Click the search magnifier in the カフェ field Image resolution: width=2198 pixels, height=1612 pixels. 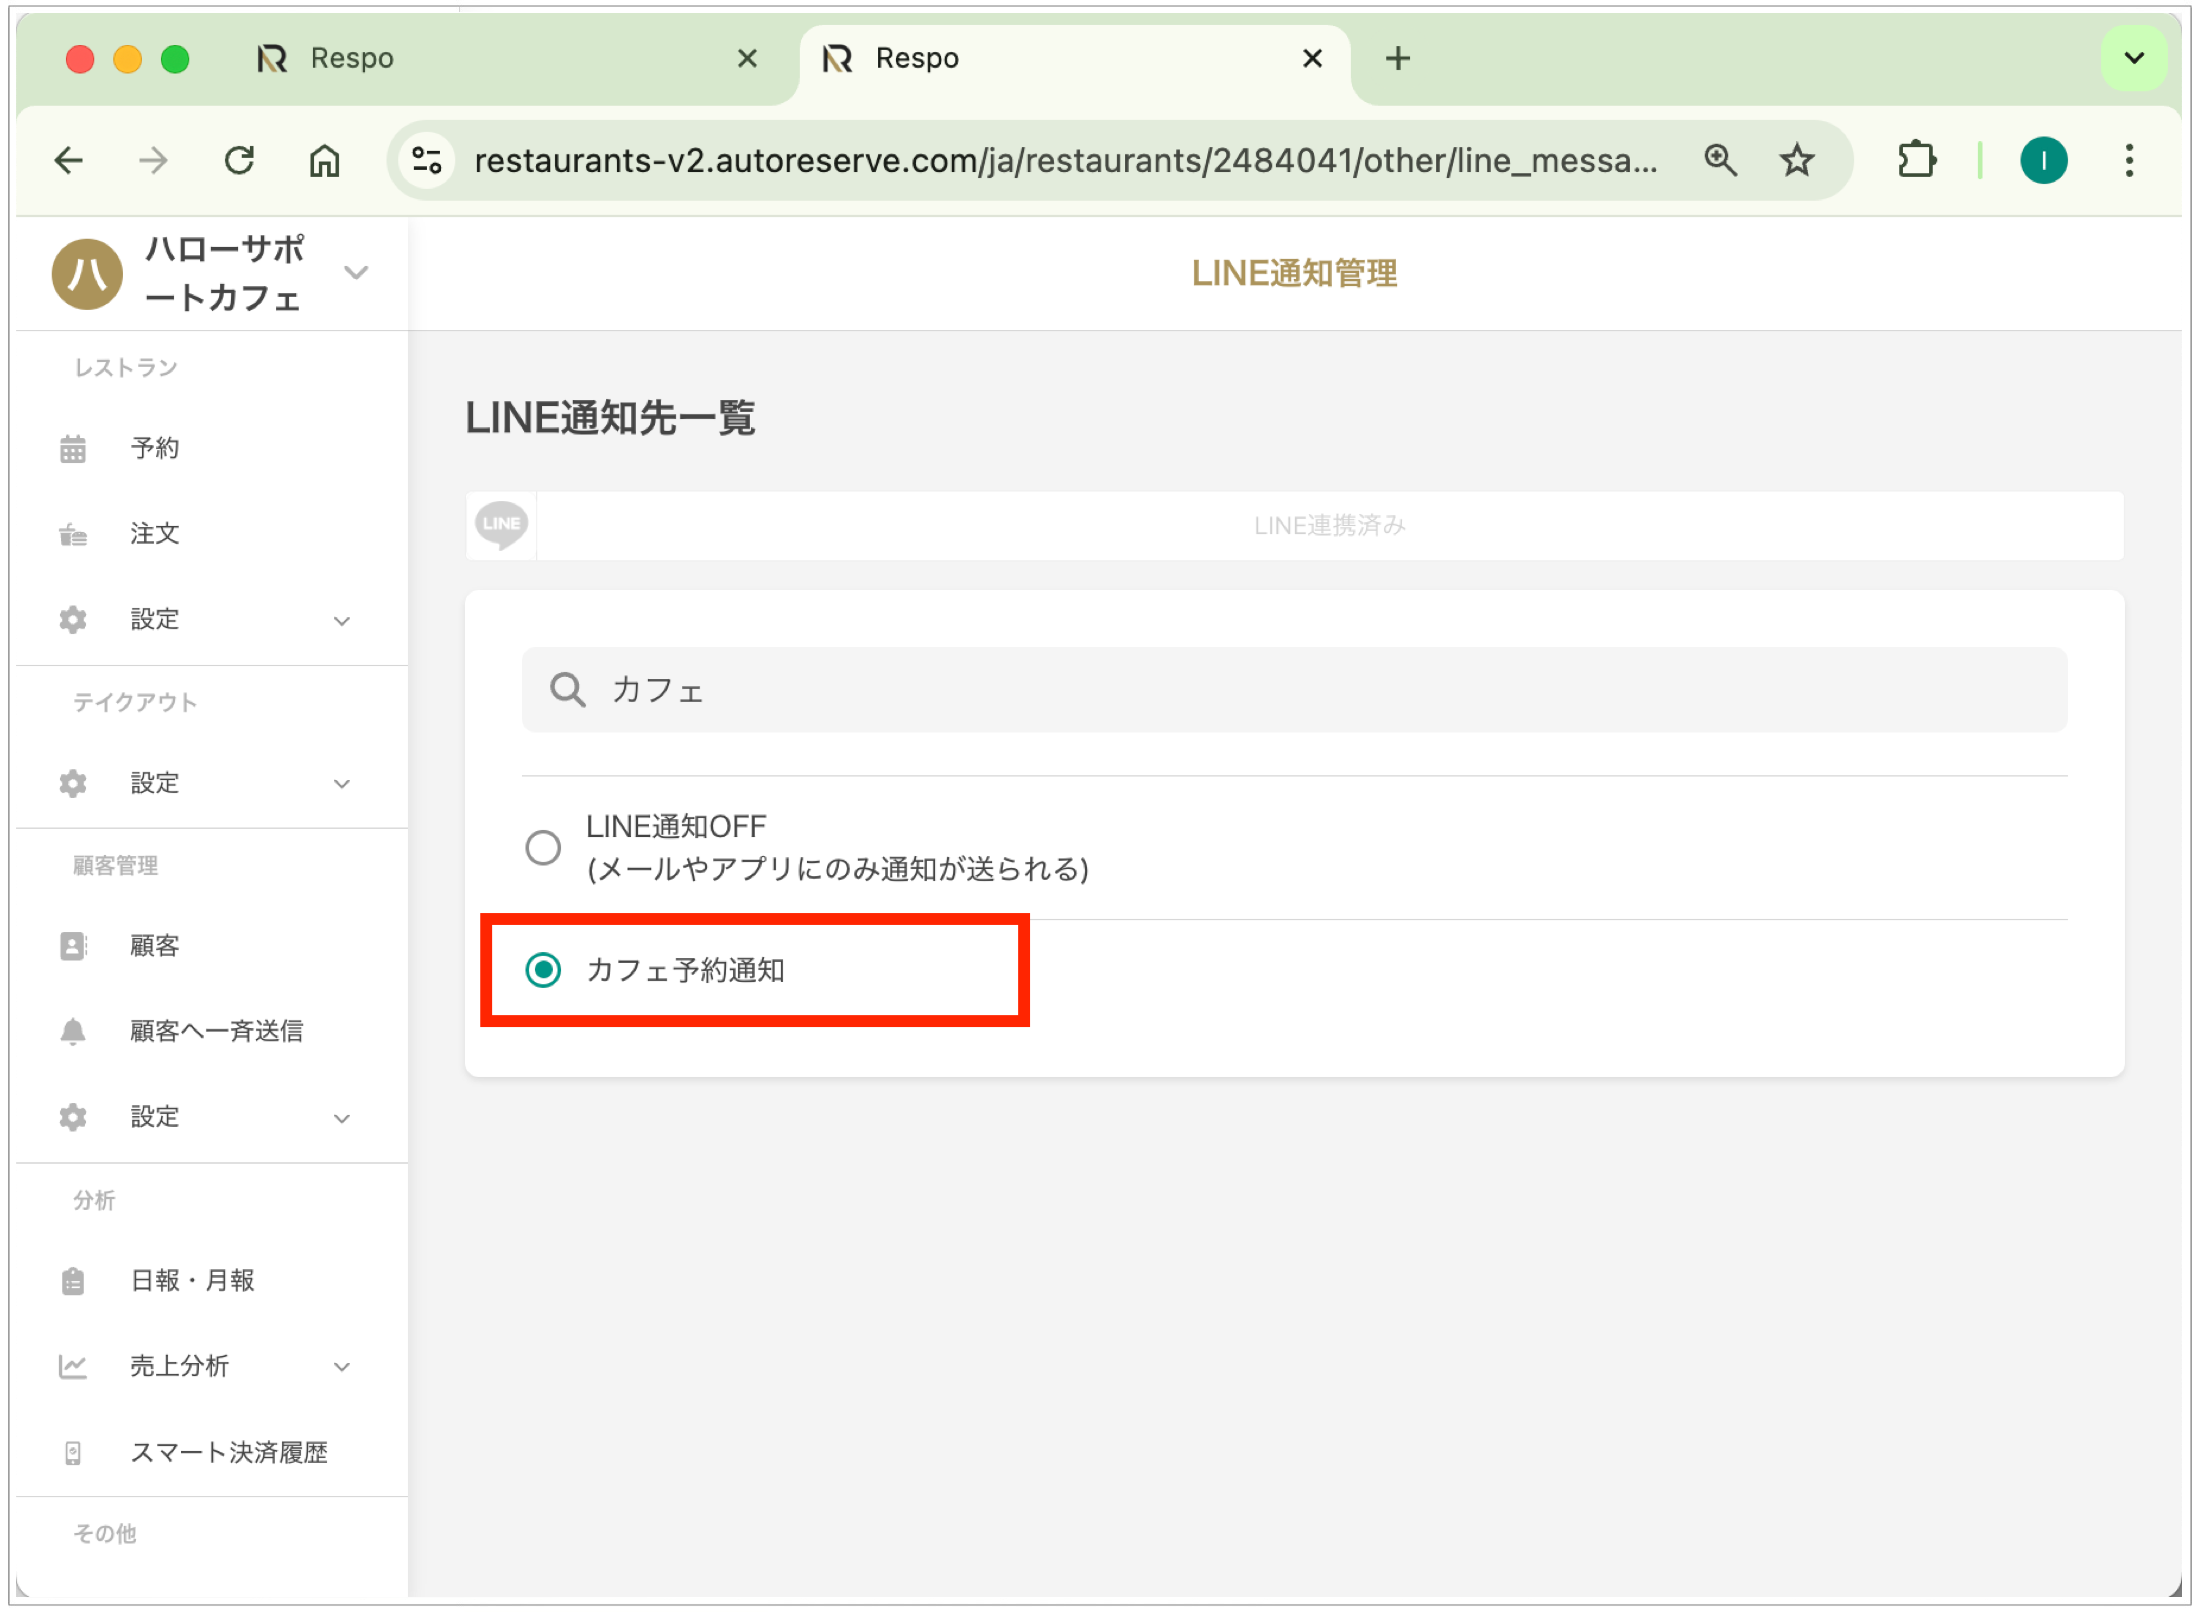tap(568, 690)
